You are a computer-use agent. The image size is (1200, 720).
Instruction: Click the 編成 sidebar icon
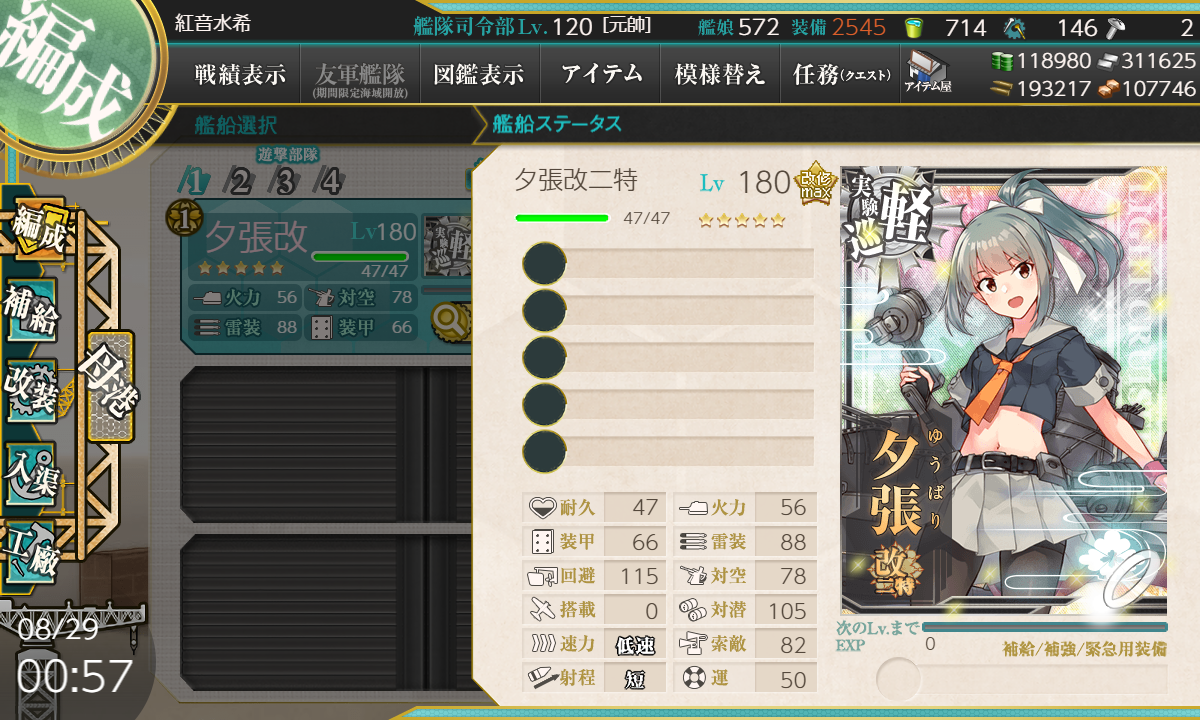click(38, 228)
